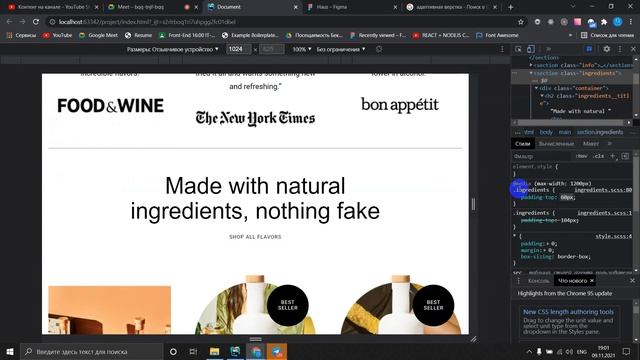The height and width of the screenshot is (360, 640).
Task: Open DevTools settings gear
Action: [x=607, y=49]
